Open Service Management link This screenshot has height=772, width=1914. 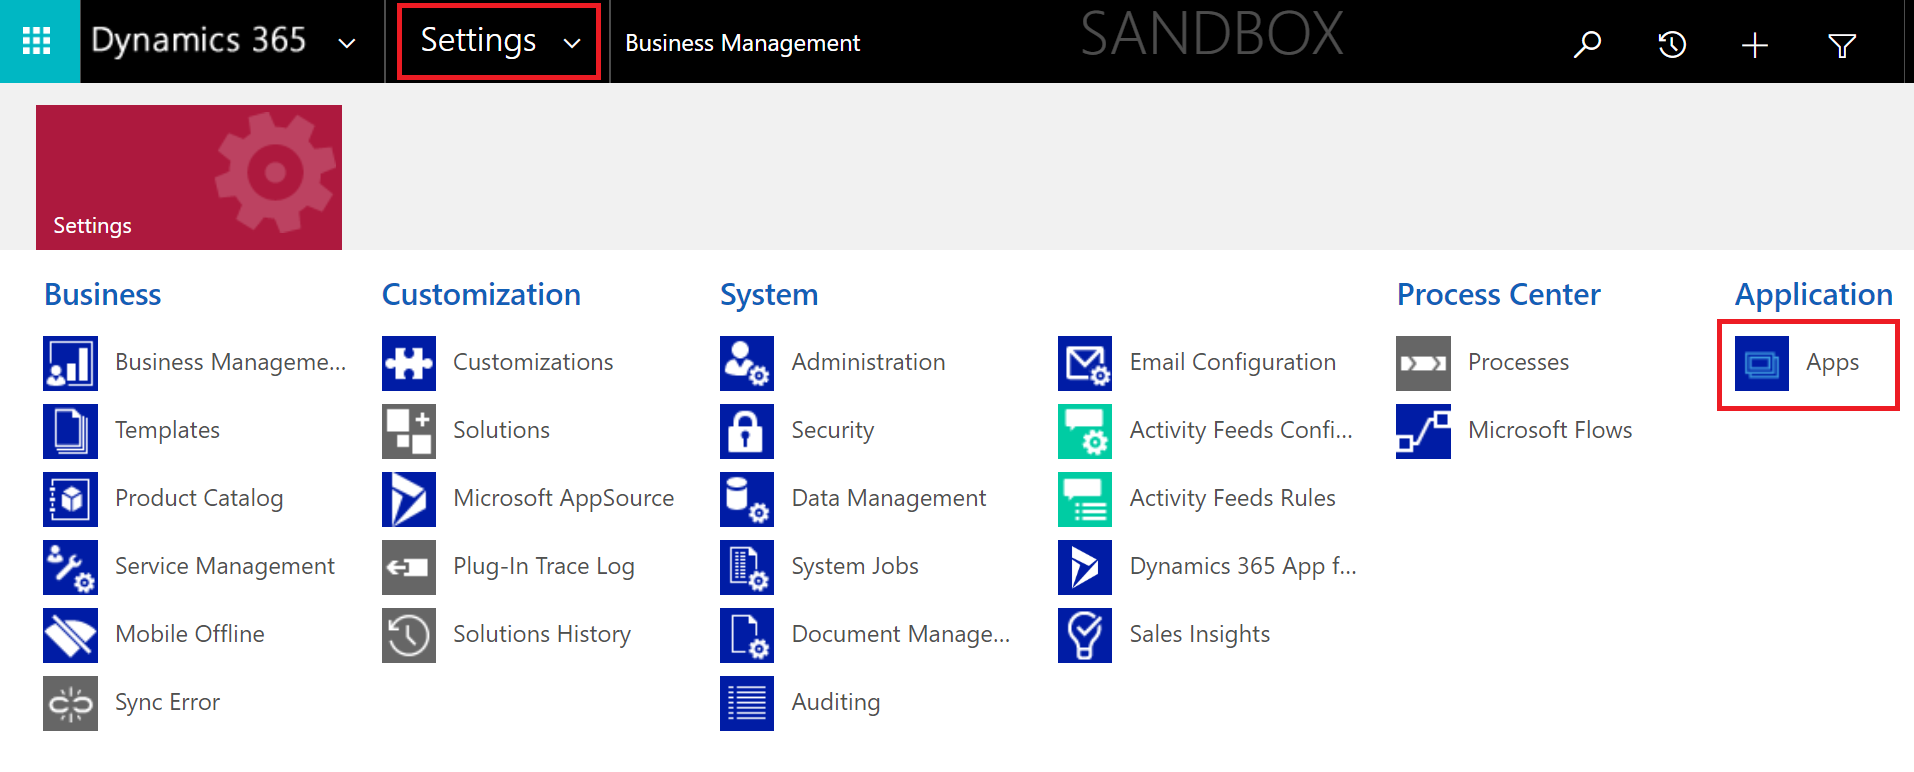pos(225,566)
